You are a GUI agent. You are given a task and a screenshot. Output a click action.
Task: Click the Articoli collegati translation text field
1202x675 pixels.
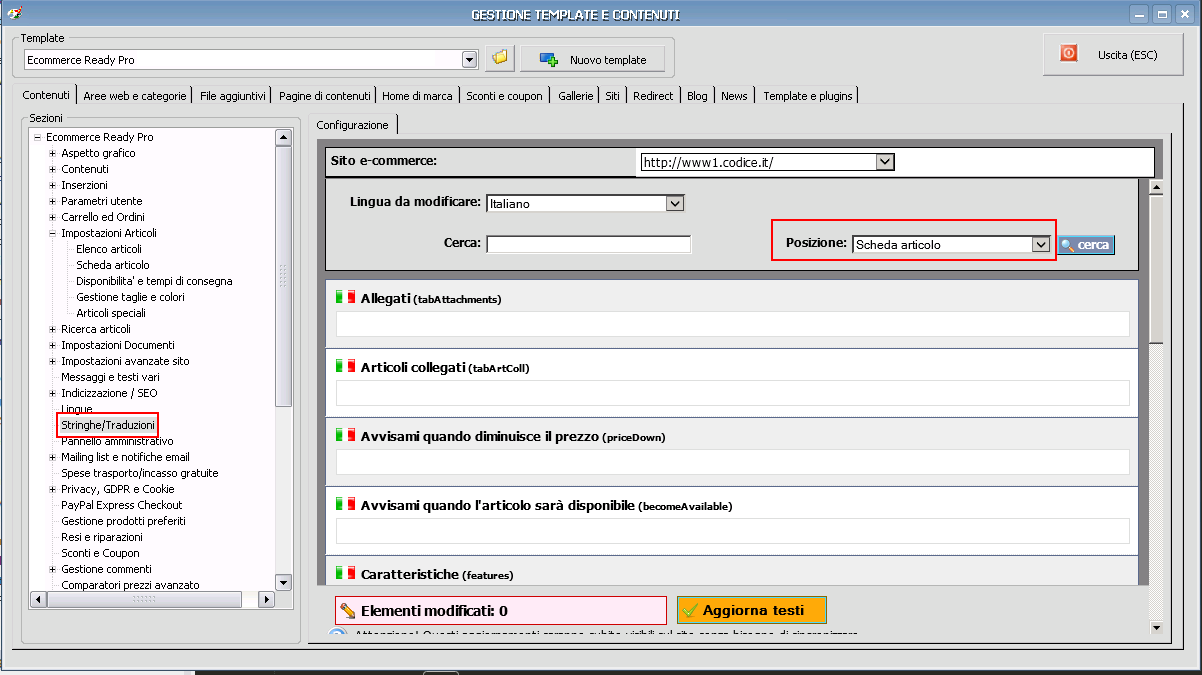pyautogui.click(x=733, y=393)
